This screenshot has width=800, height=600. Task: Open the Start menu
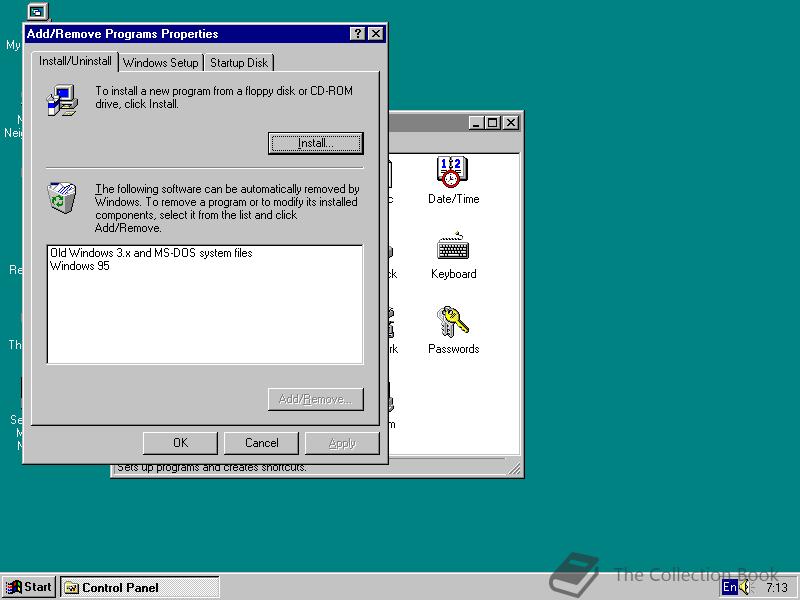tap(29, 587)
